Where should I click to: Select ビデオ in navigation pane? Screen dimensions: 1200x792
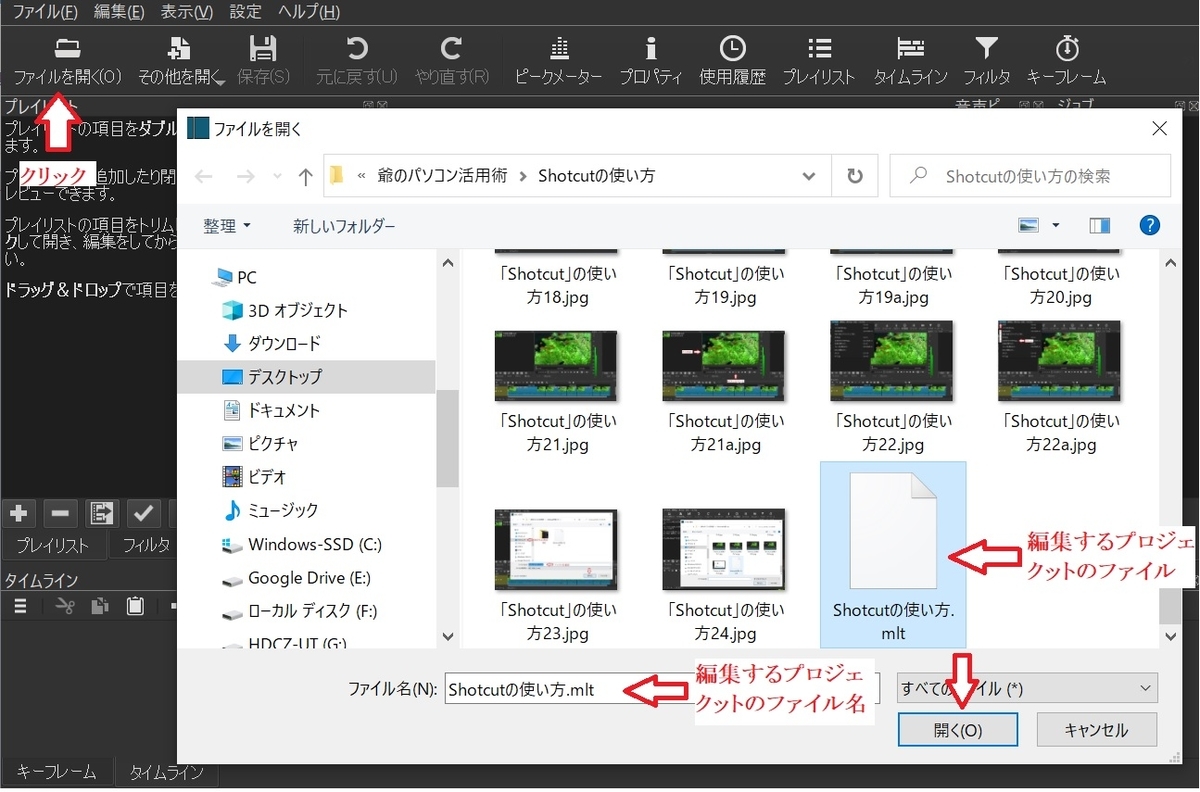[x=267, y=477]
